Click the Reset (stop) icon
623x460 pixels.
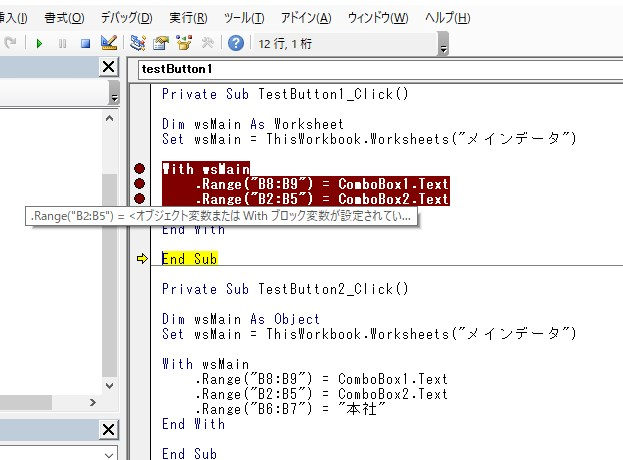click(85, 43)
